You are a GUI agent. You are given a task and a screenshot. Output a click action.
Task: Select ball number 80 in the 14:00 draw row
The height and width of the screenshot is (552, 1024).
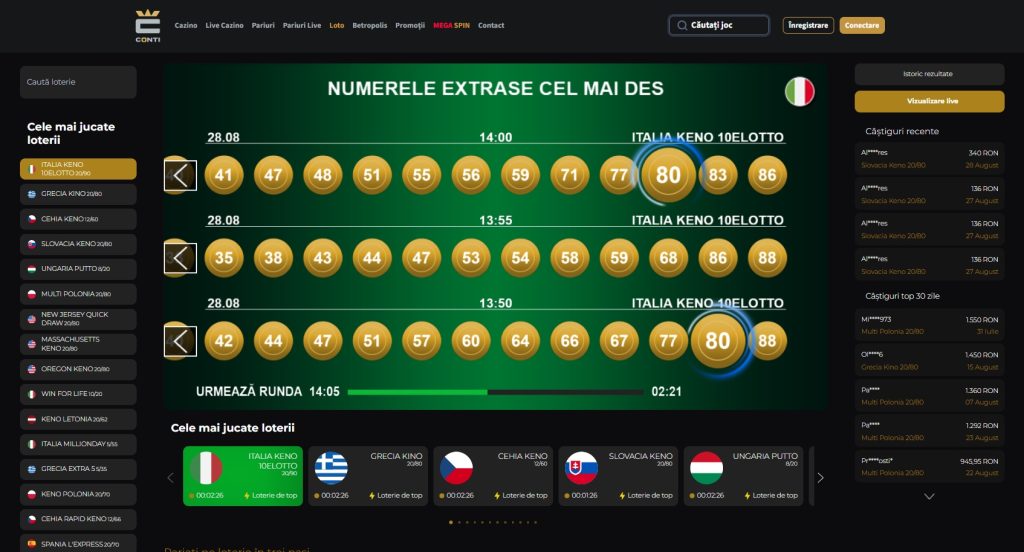coord(668,175)
